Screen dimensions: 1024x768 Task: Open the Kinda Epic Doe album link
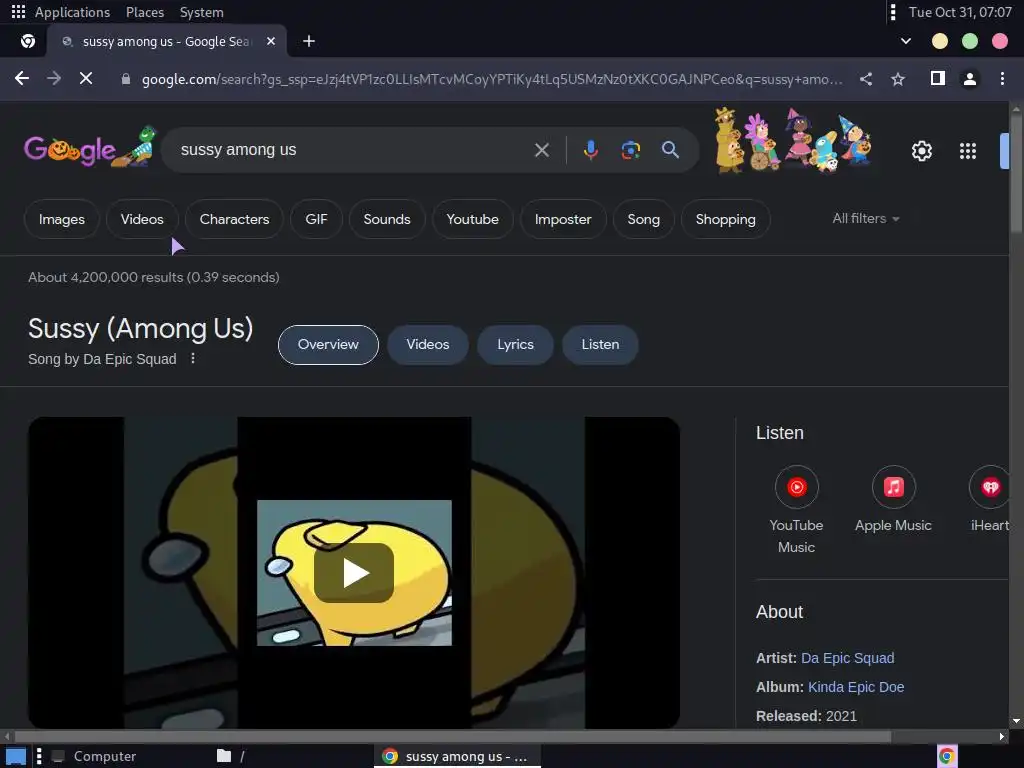point(856,687)
